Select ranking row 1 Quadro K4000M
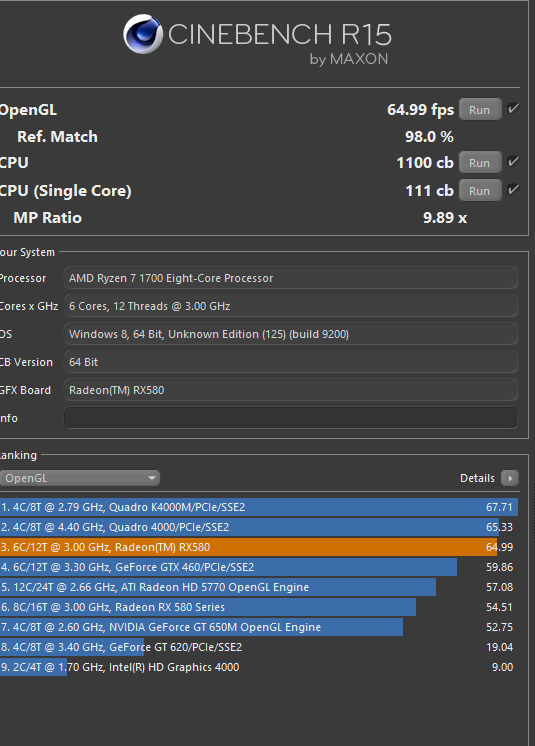Viewport: 535px width, 746px height. tap(259, 507)
